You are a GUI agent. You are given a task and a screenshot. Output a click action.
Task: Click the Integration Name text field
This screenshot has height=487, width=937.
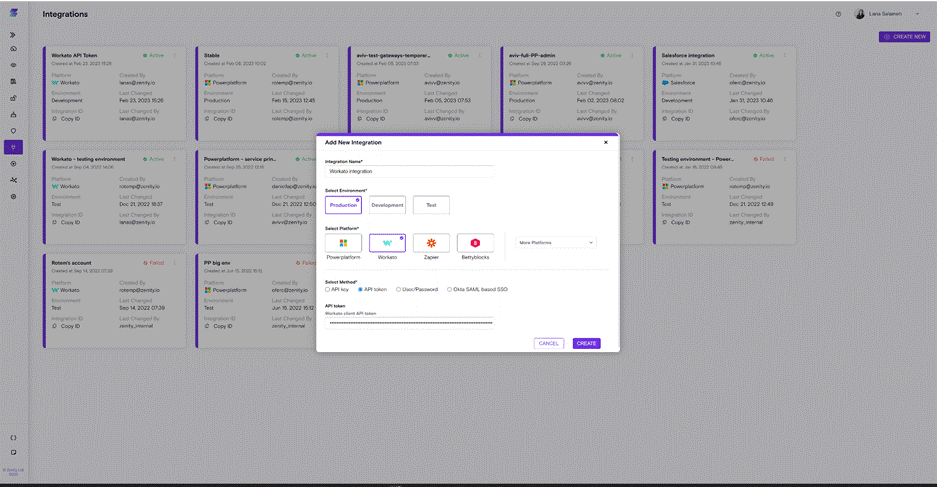point(409,171)
